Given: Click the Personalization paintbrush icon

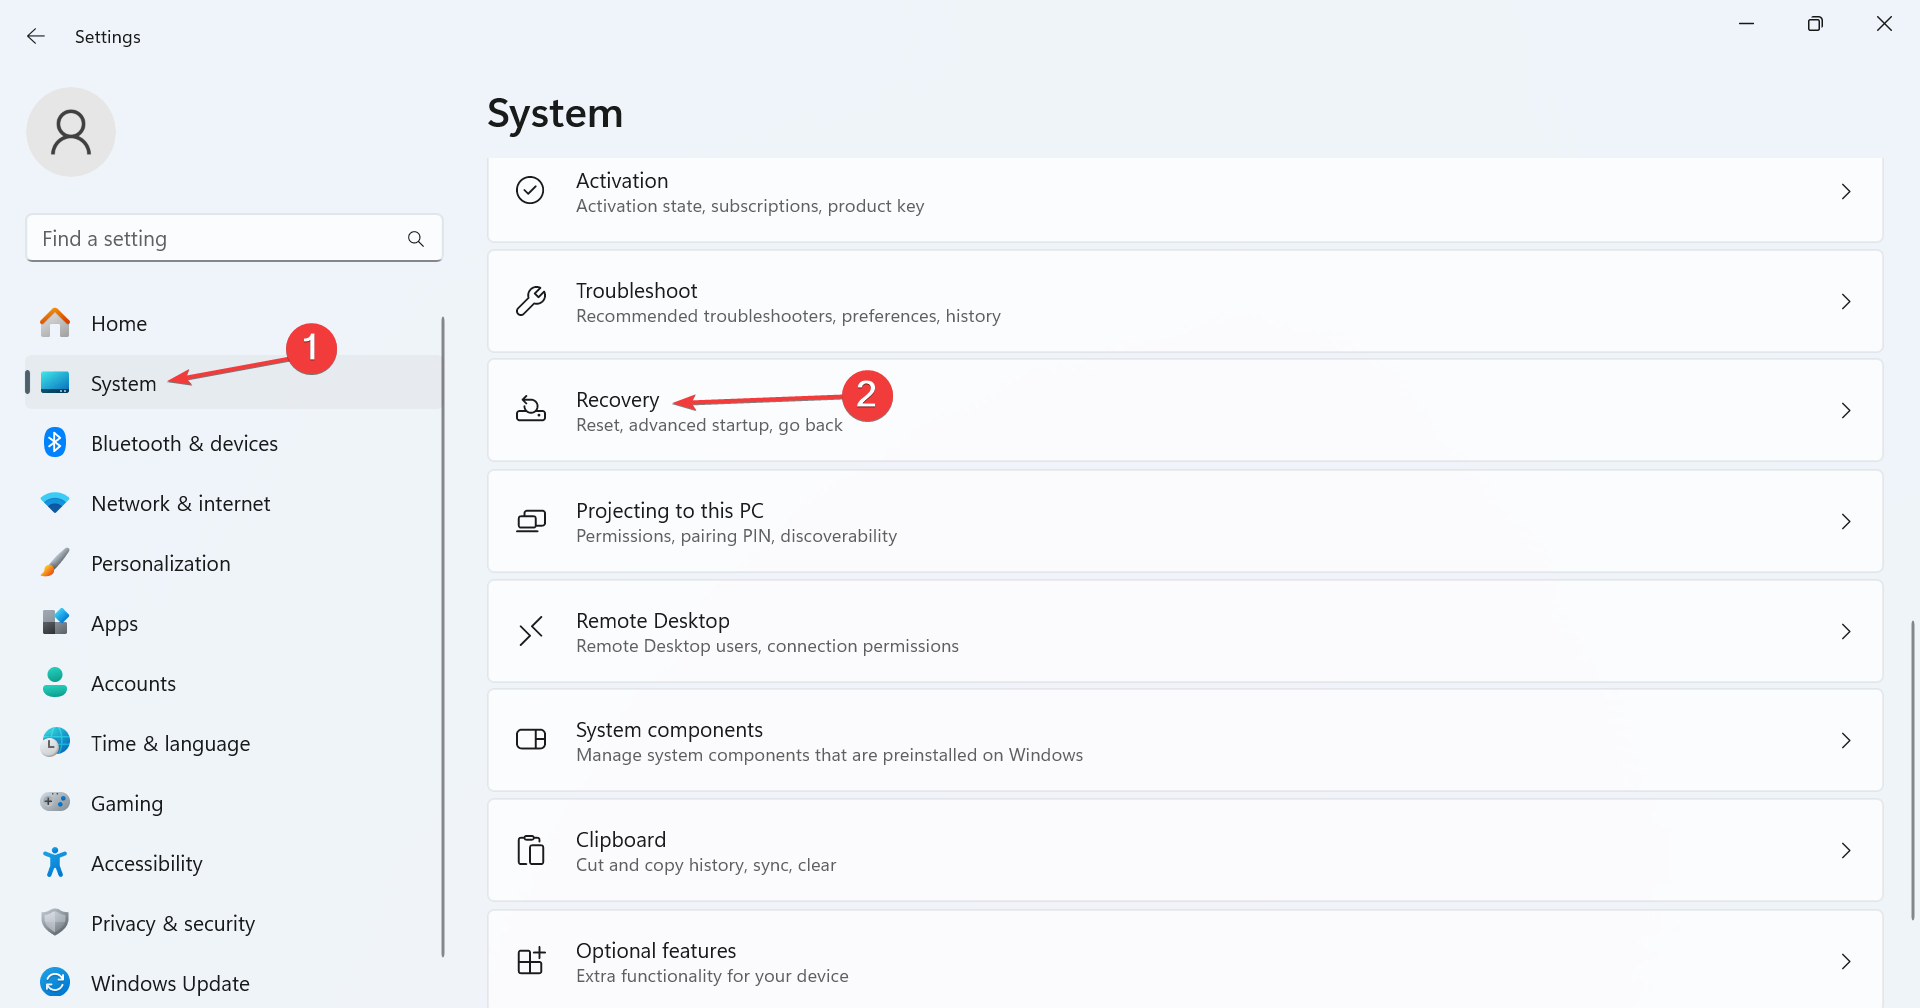Looking at the screenshot, I should pyautogui.click(x=55, y=563).
